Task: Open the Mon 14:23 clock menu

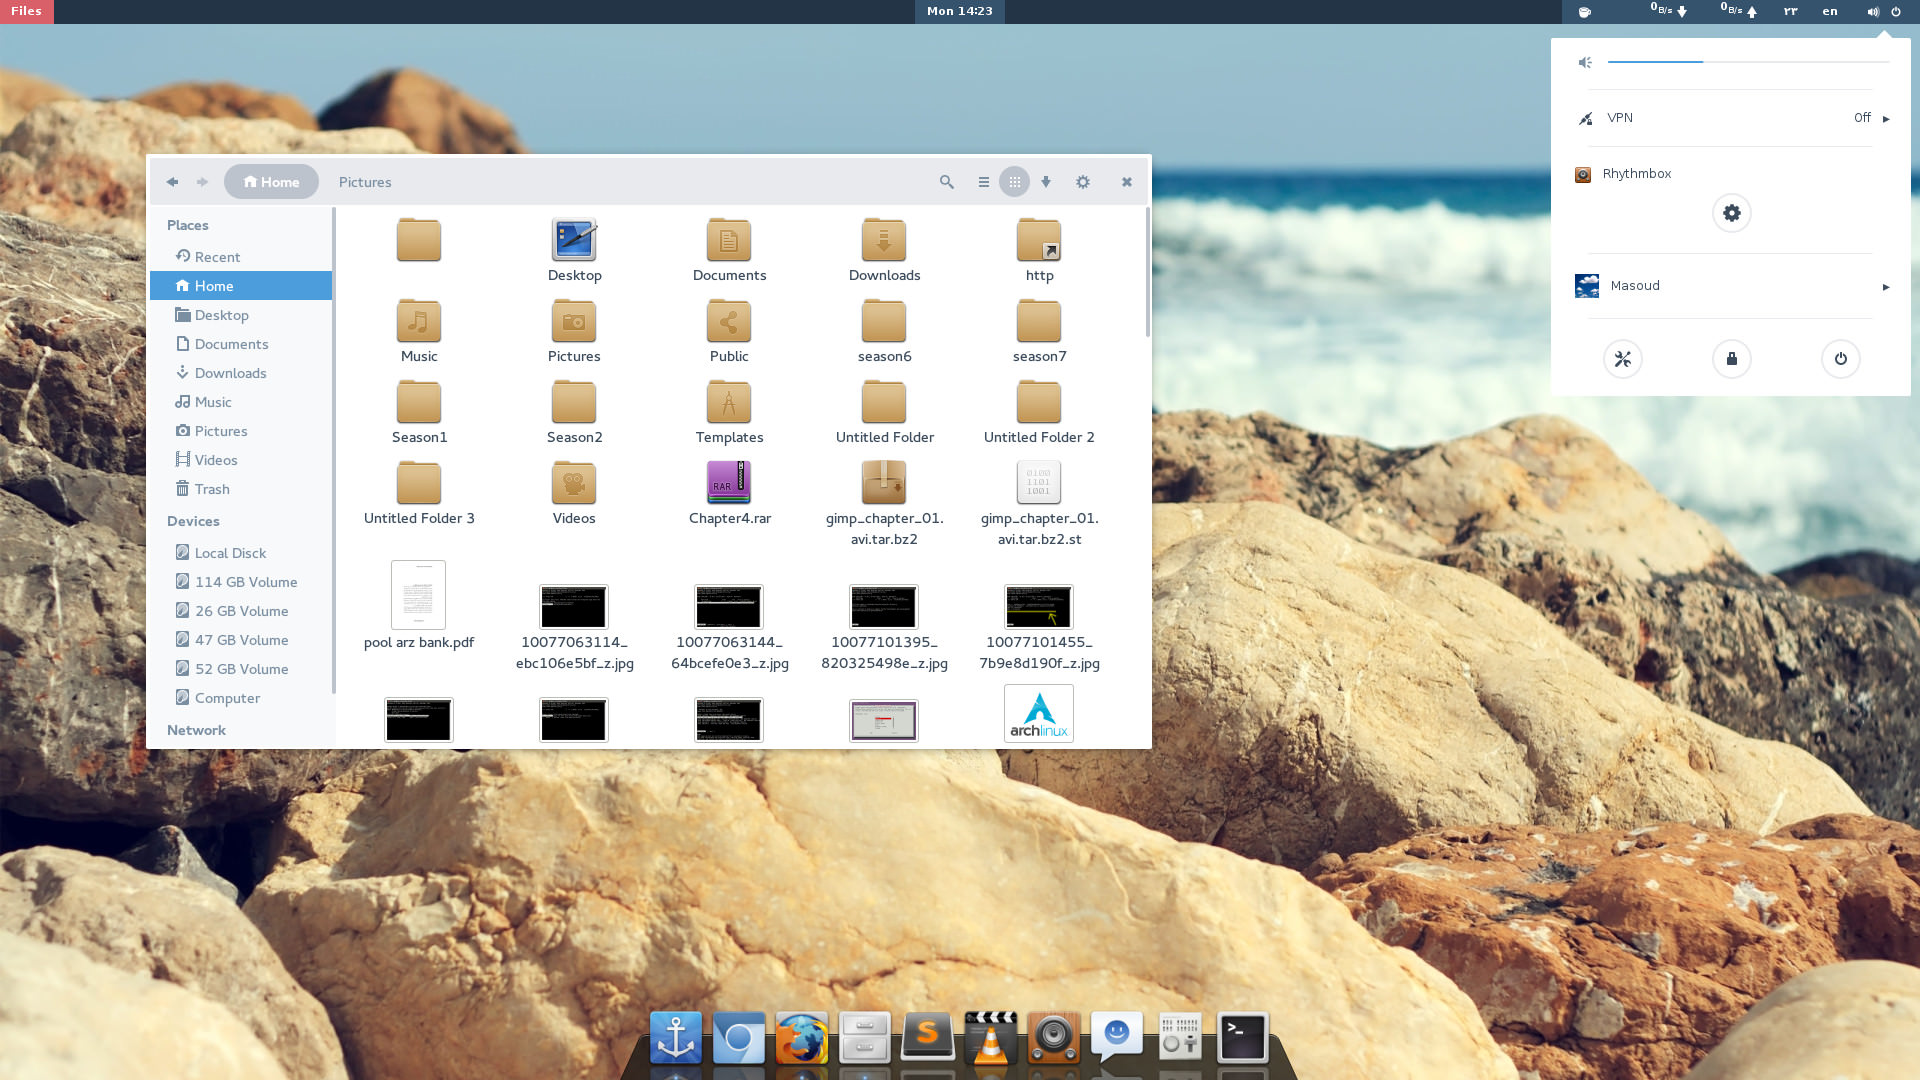Action: [960, 11]
